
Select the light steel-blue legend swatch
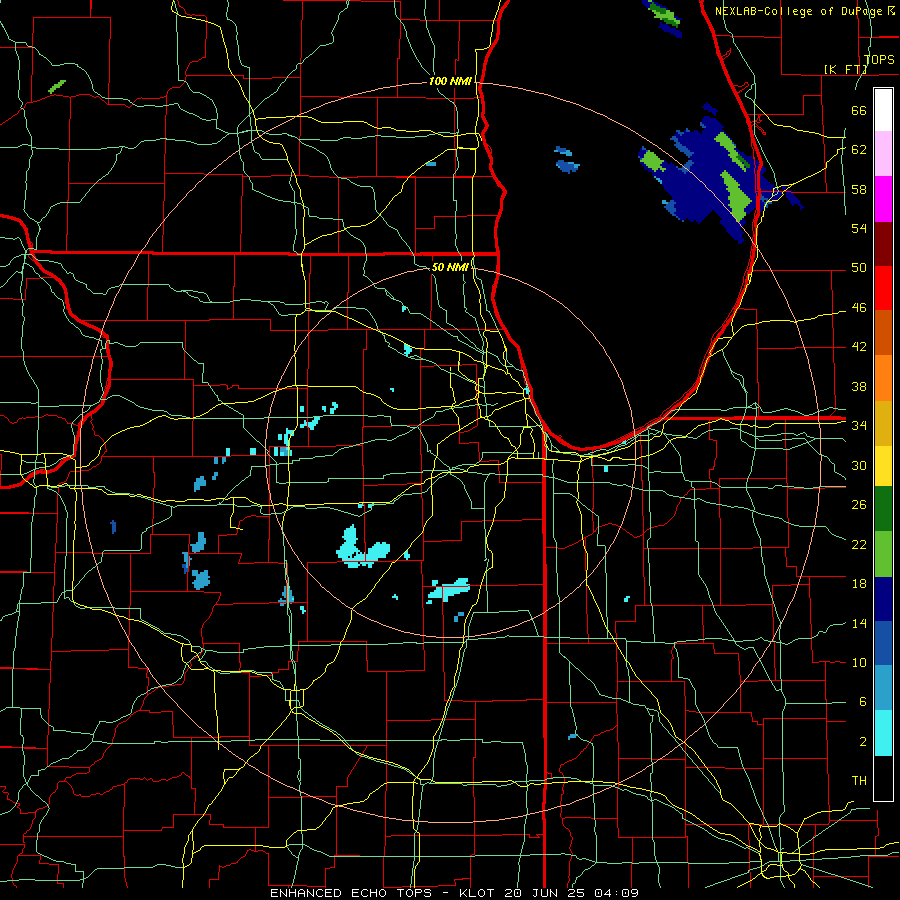tap(883, 688)
